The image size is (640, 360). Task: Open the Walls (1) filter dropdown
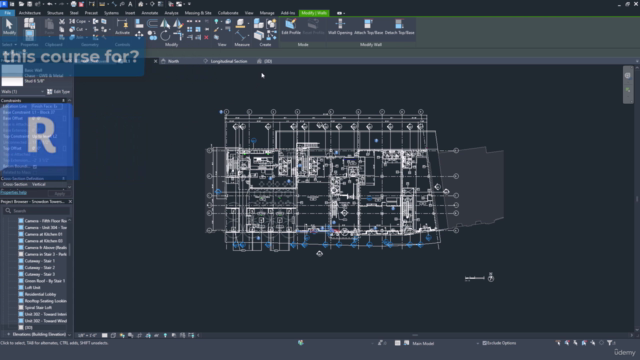pos(22,92)
